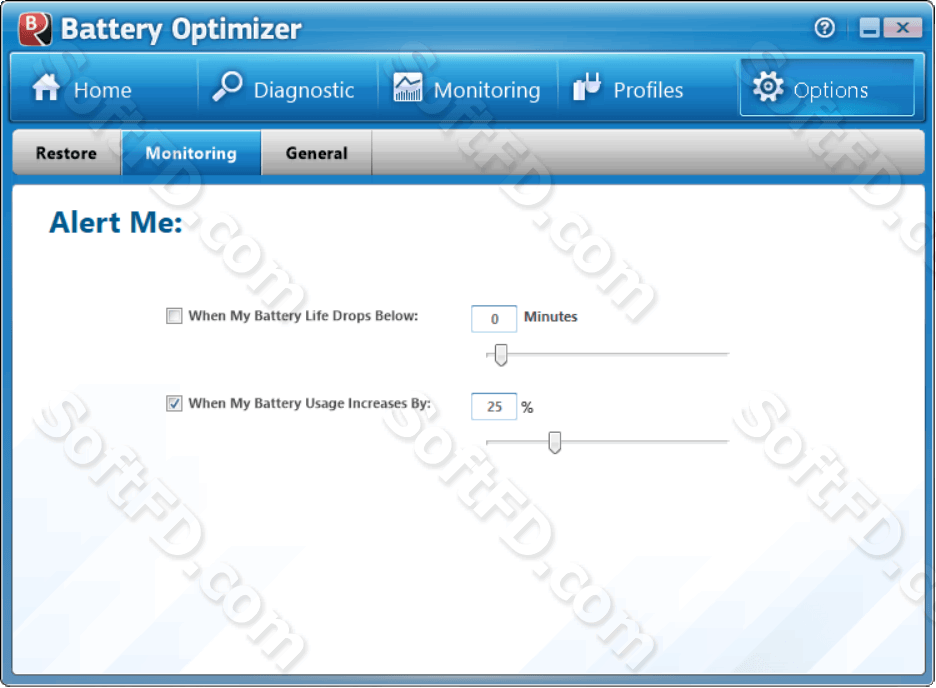Click the Battery Optimizer app logo
936x688 pixels.
coord(35,29)
